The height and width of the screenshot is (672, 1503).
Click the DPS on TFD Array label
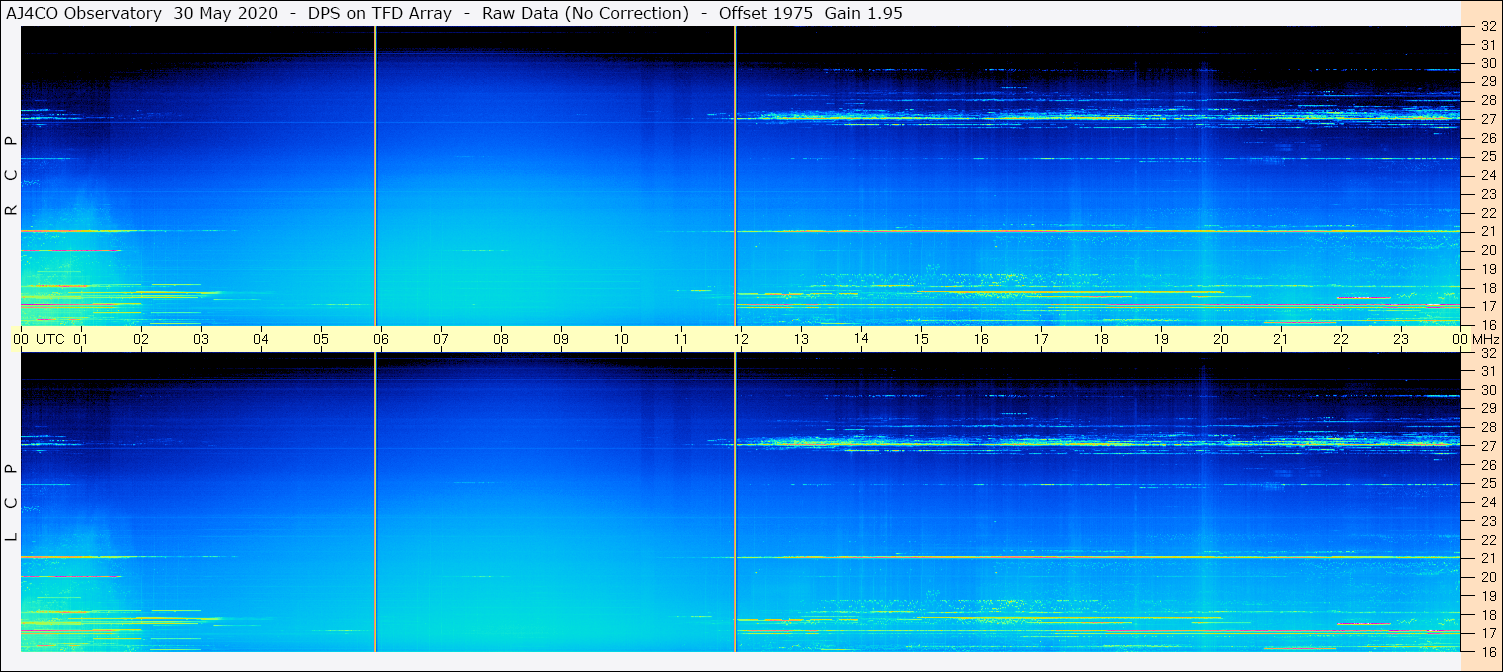point(379,13)
